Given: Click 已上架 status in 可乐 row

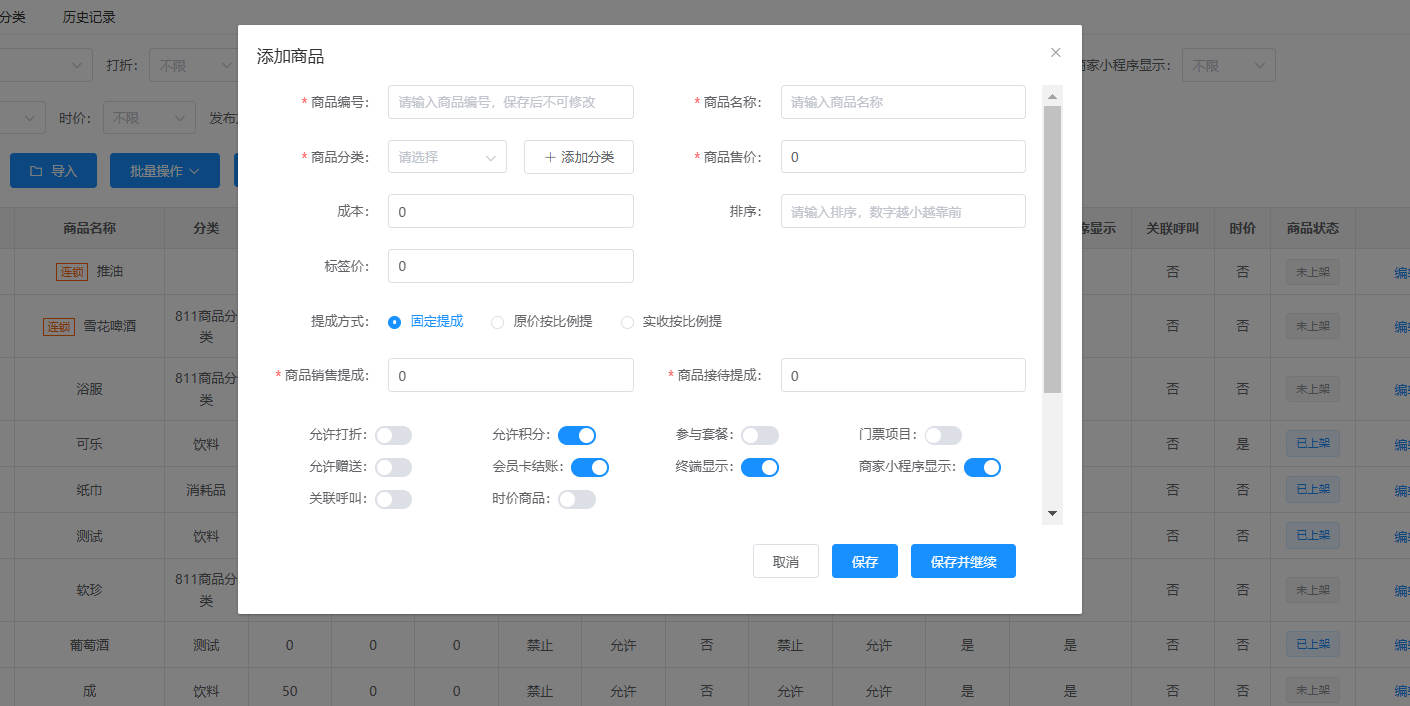Looking at the screenshot, I should click(1312, 444).
